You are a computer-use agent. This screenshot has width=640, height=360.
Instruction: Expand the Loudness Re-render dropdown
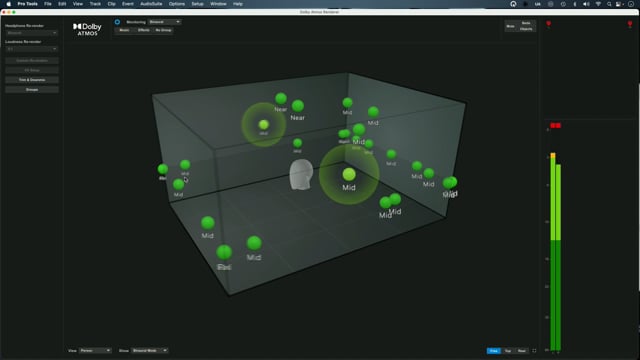[x=32, y=49]
